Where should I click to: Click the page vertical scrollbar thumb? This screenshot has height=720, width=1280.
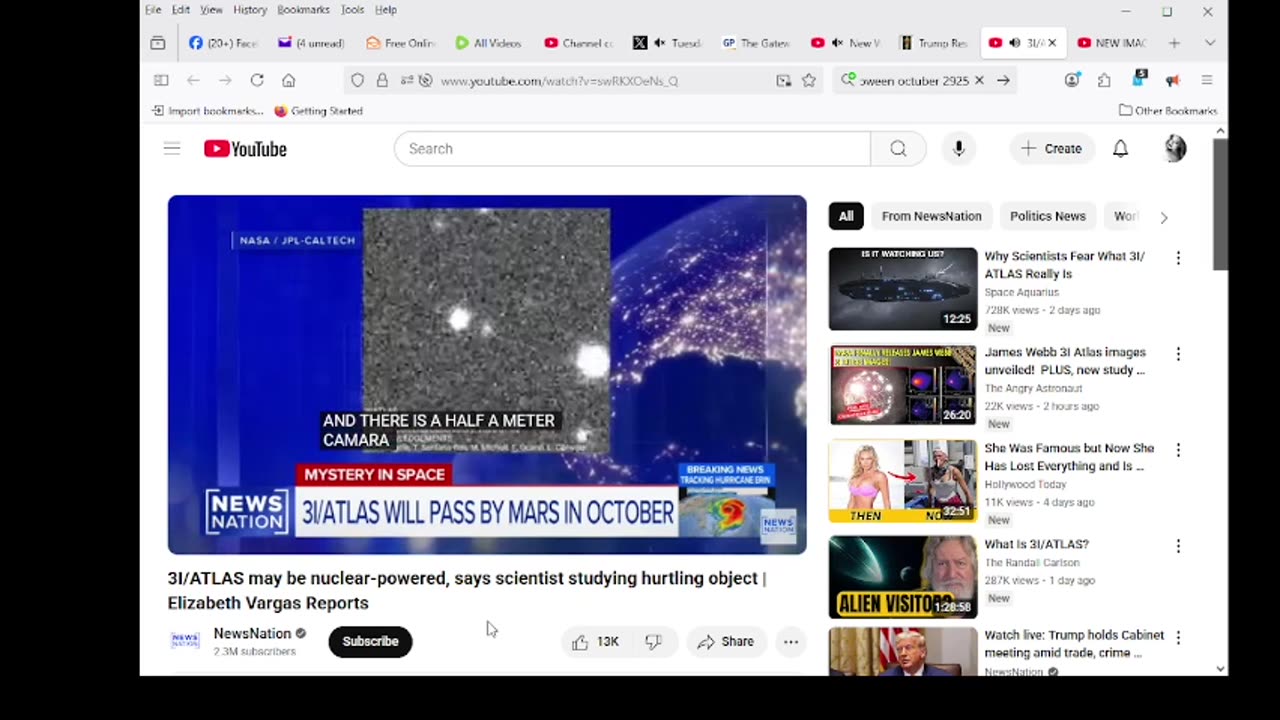(x=1220, y=204)
